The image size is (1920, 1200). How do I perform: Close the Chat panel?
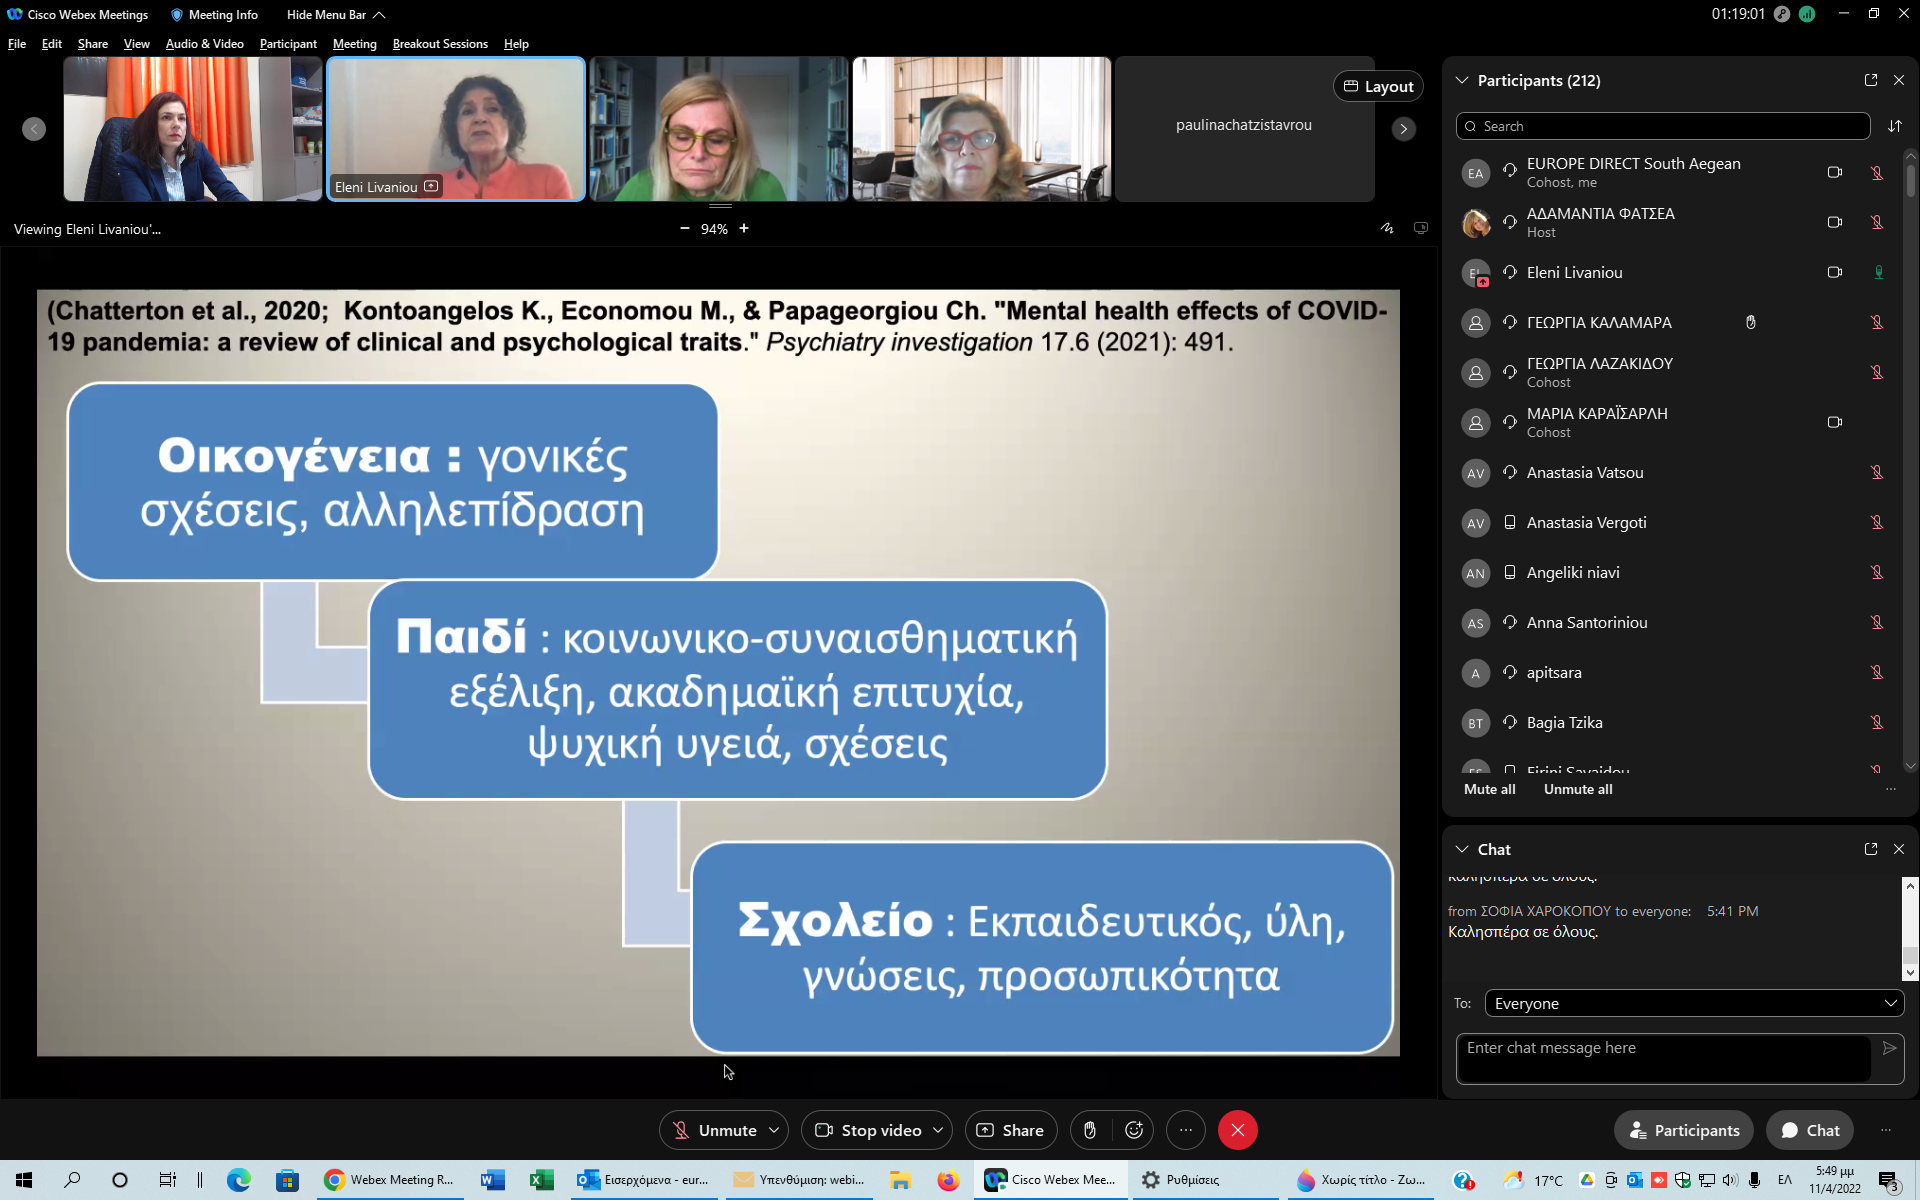[1899, 849]
